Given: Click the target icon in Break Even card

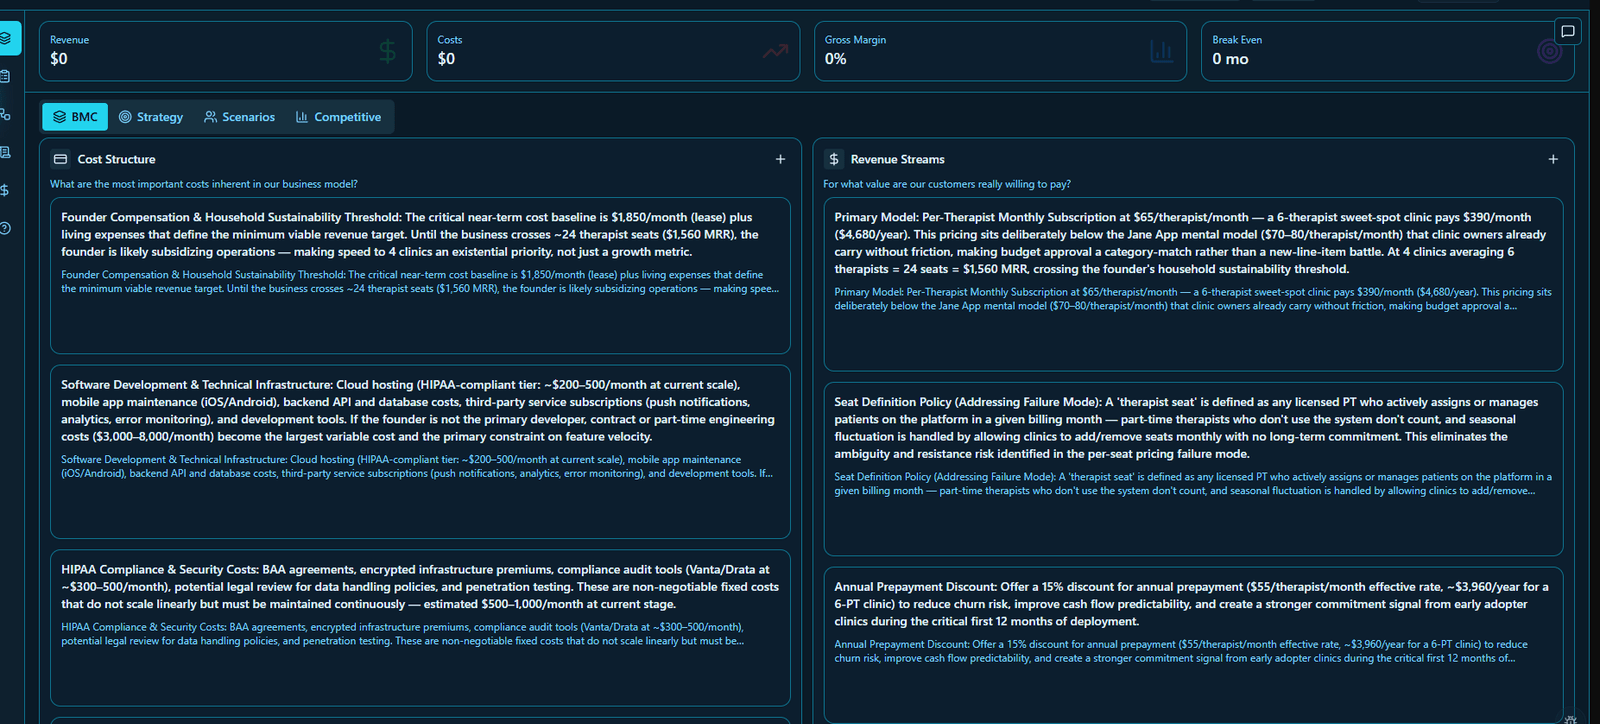Looking at the screenshot, I should pos(1549,51).
